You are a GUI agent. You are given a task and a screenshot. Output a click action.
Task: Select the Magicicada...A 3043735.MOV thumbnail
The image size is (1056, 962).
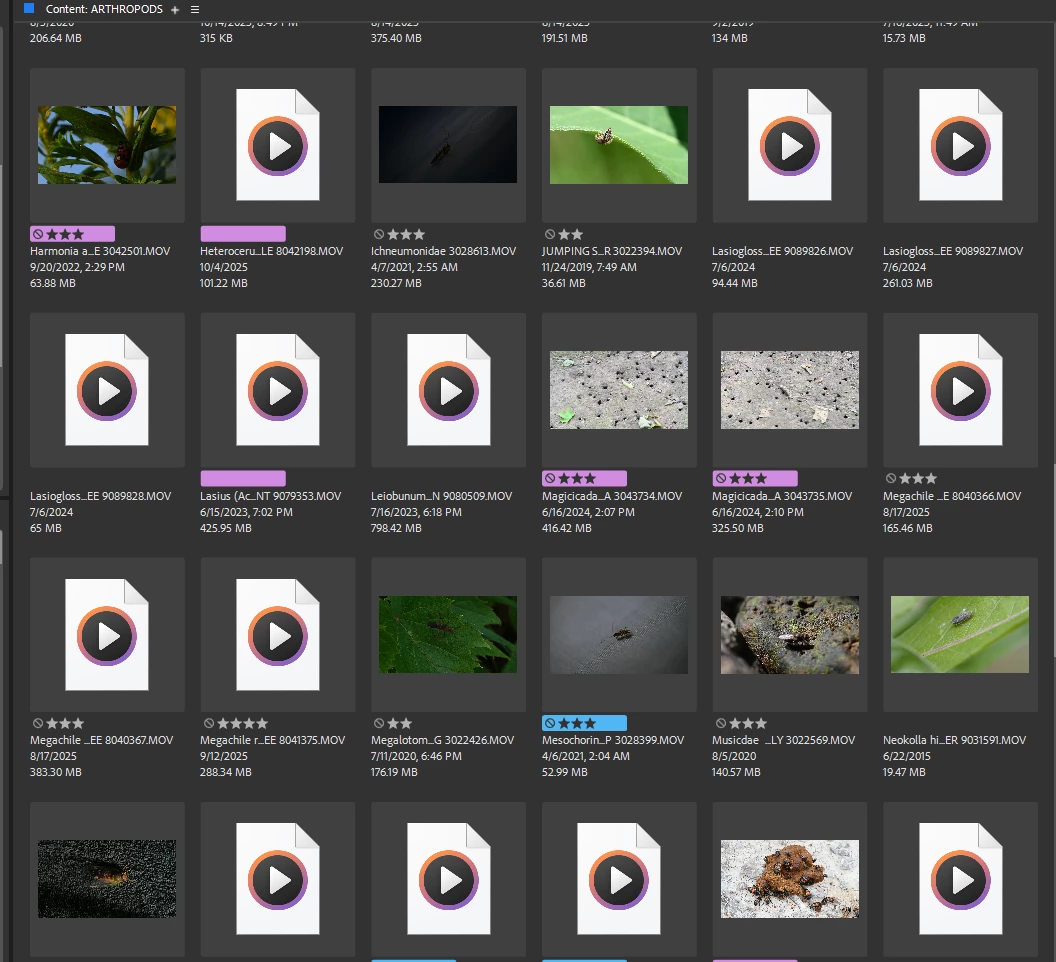pyautogui.click(x=790, y=389)
